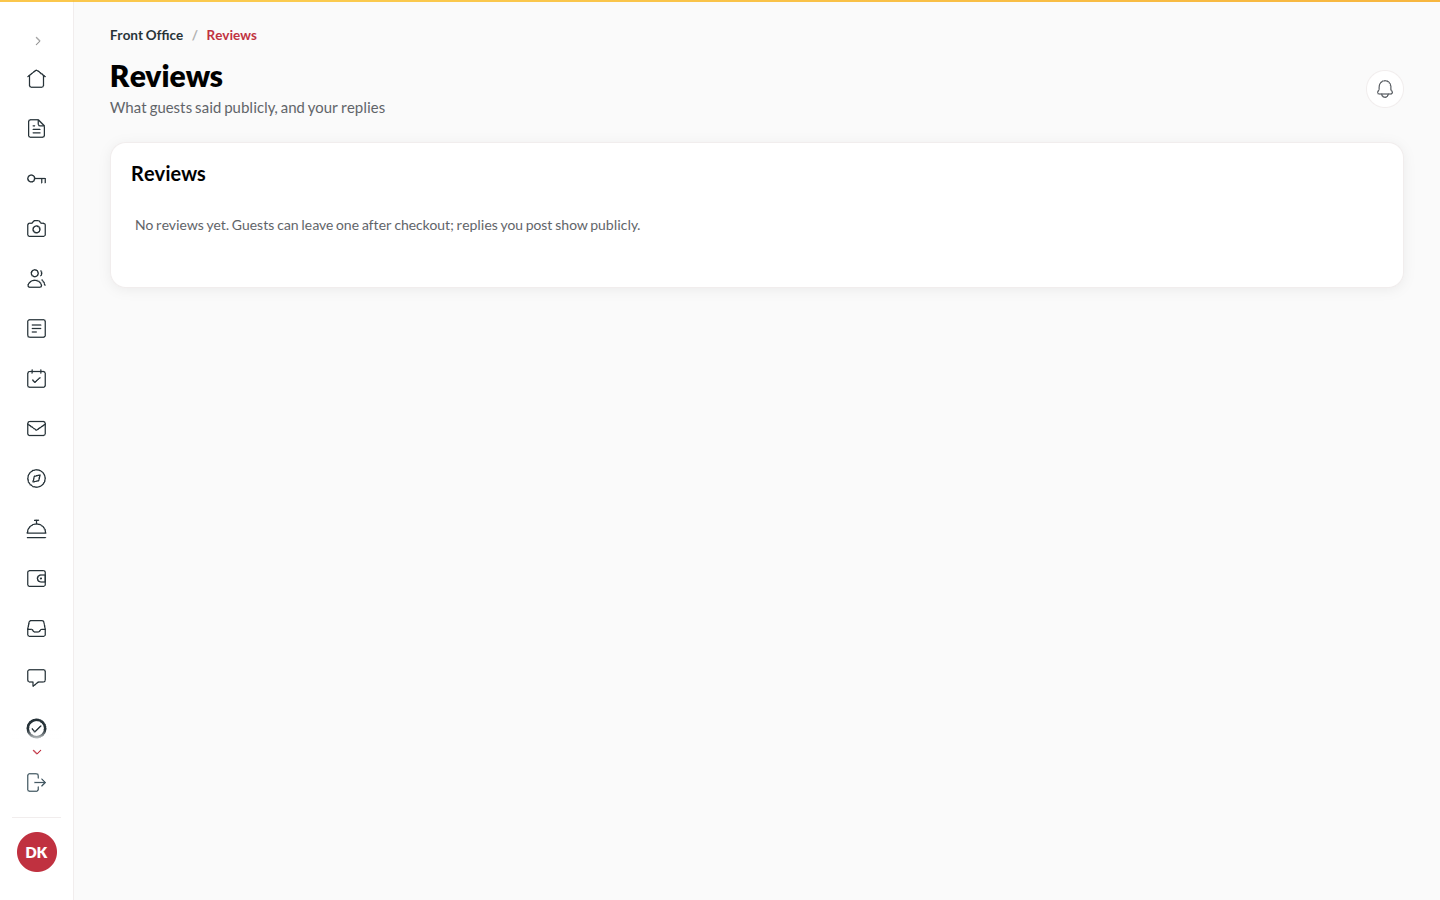Viewport: 1440px width, 900px height.
Task: Open the DK user avatar
Action: 37,852
